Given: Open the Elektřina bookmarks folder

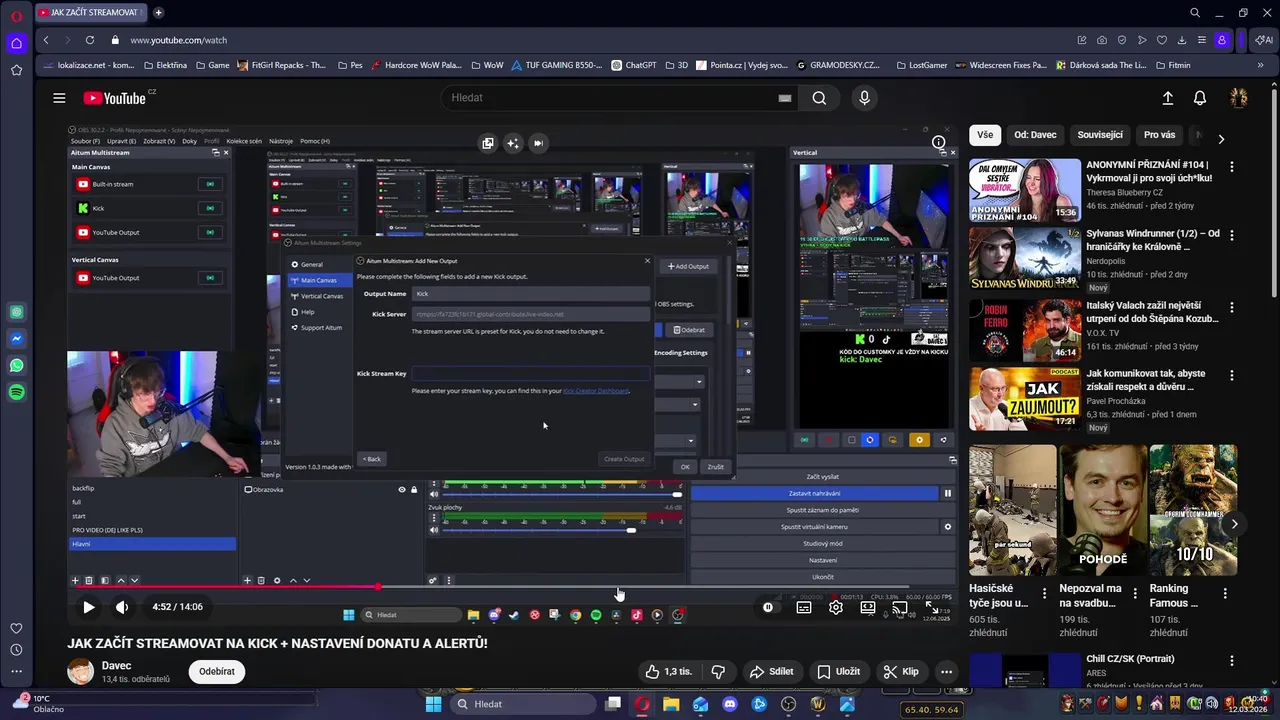Looking at the screenshot, I should (165, 65).
